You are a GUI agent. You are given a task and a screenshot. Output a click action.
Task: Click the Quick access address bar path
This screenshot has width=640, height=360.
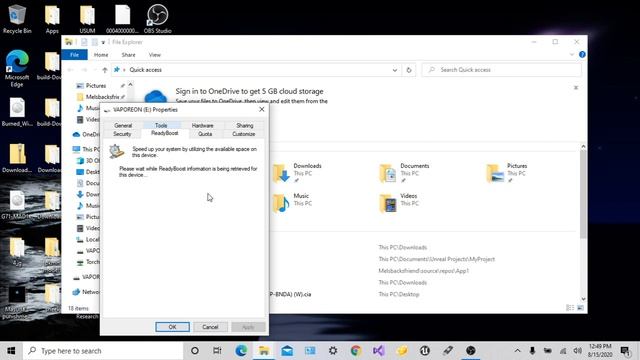146,70
